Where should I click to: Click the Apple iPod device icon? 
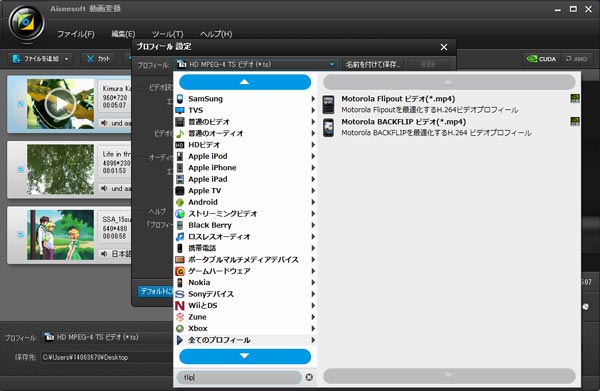pyautogui.click(x=180, y=156)
